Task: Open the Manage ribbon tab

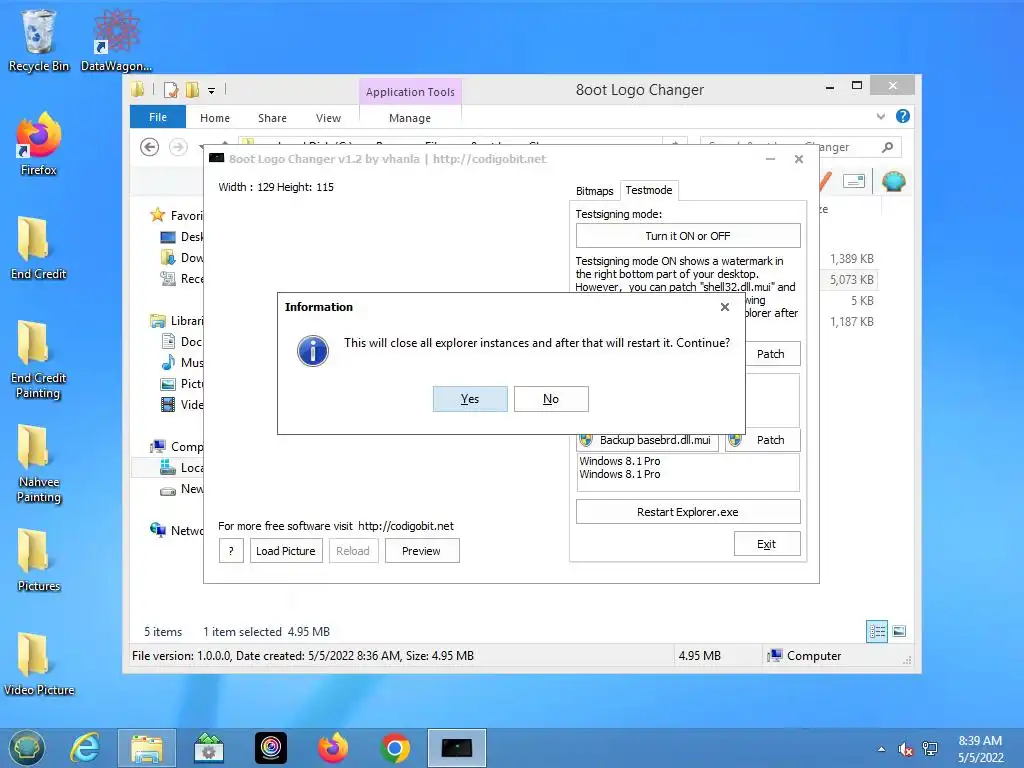Action: [410, 118]
